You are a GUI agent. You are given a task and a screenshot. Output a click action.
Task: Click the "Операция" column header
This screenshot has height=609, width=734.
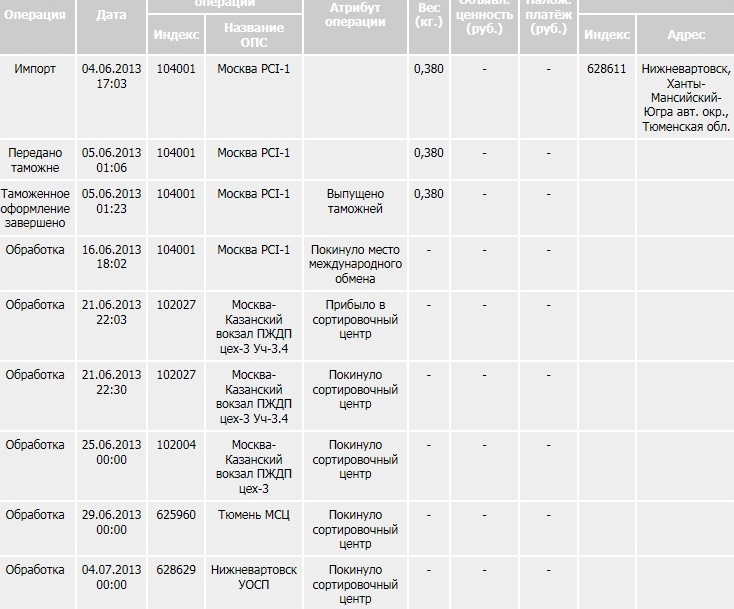click(x=36, y=15)
